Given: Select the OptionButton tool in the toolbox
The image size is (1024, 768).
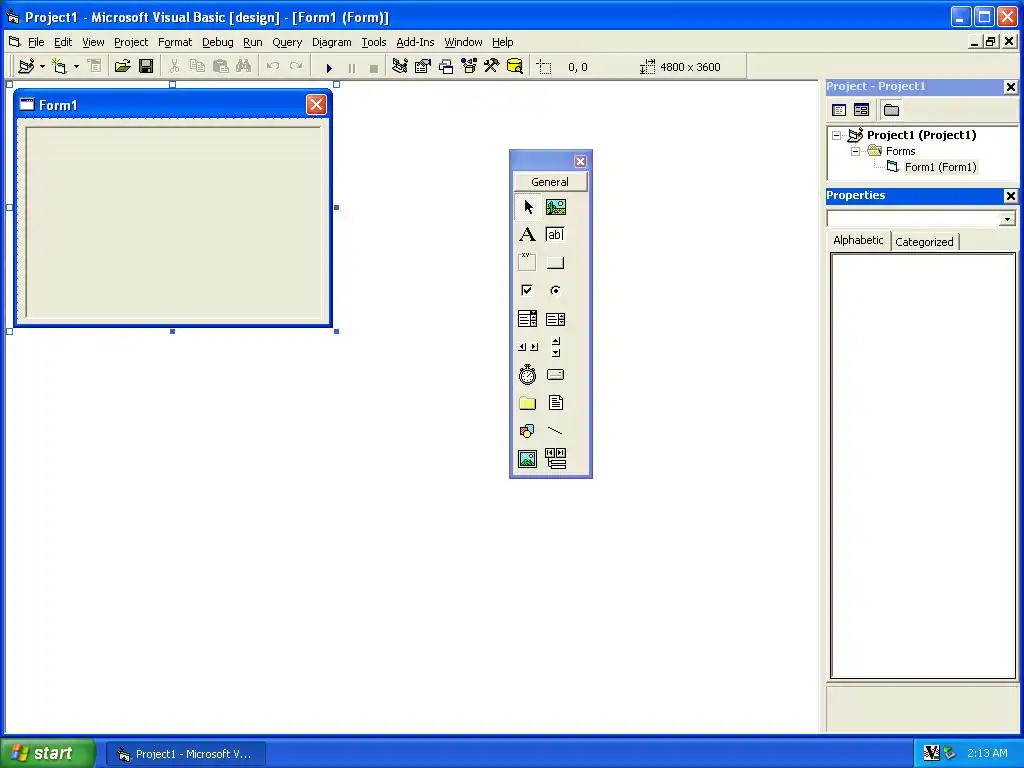Looking at the screenshot, I should tap(556, 291).
